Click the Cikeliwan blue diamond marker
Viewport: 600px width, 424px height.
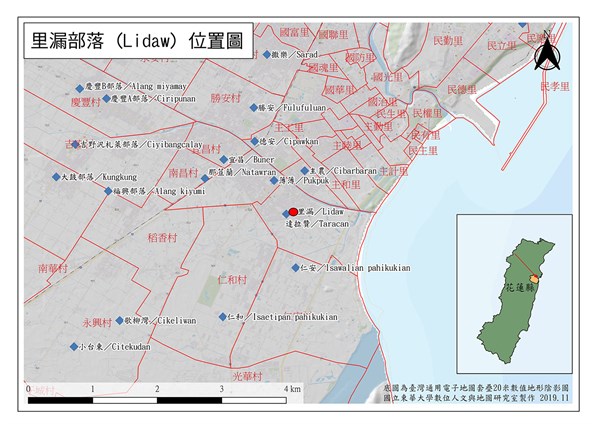[x=118, y=321]
